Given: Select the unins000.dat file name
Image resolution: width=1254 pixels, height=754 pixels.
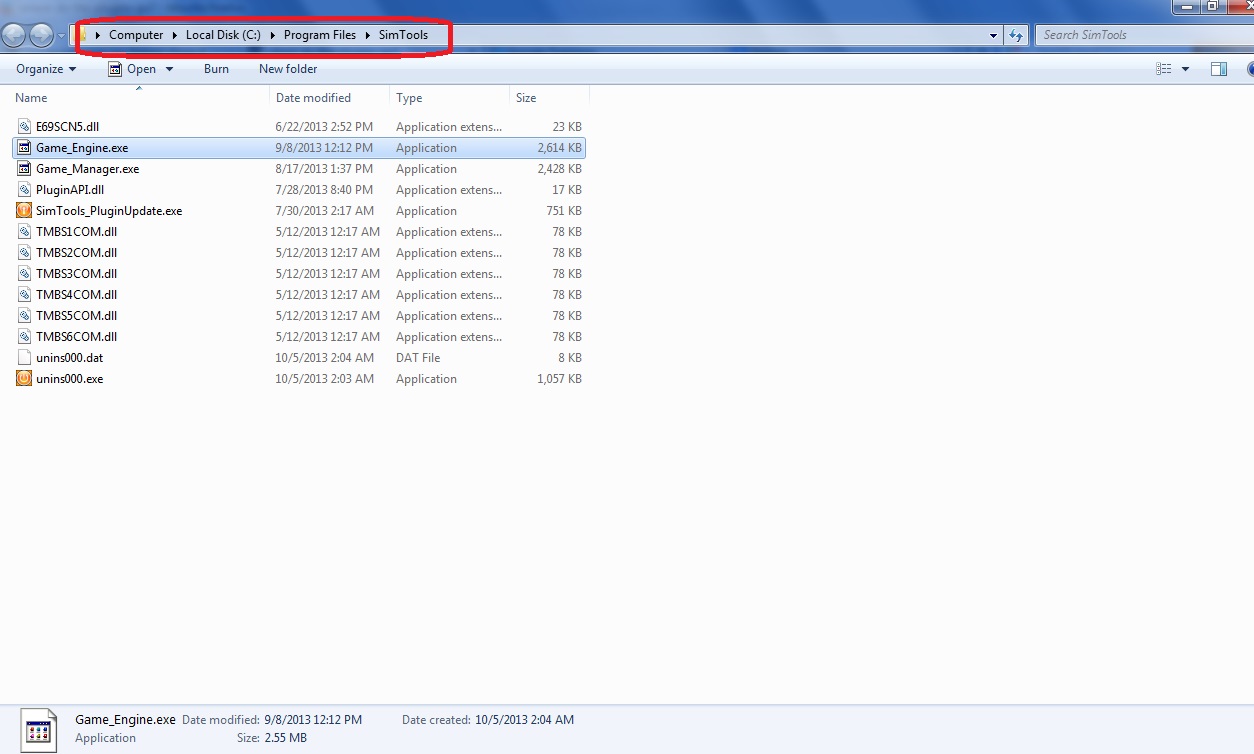Looking at the screenshot, I should click(69, 358).
